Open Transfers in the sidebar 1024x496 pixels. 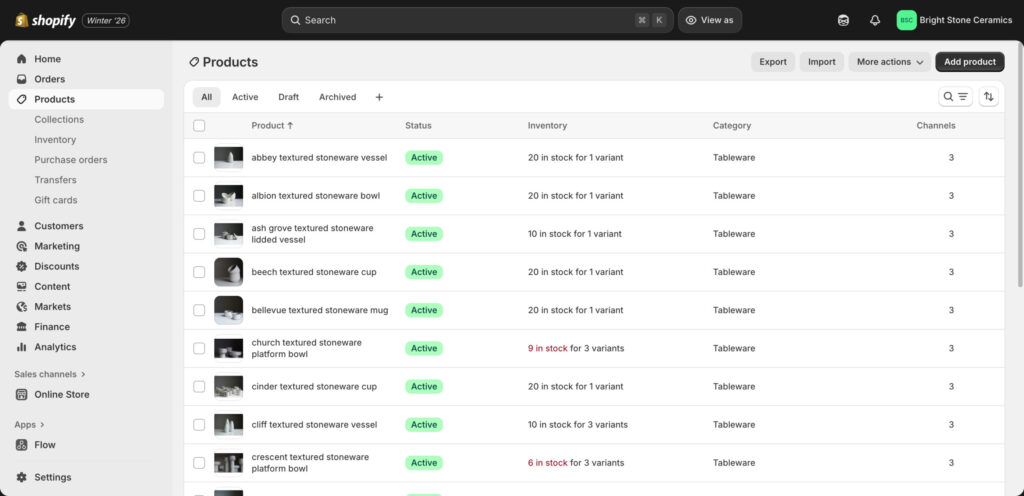[x=56, y=180]
